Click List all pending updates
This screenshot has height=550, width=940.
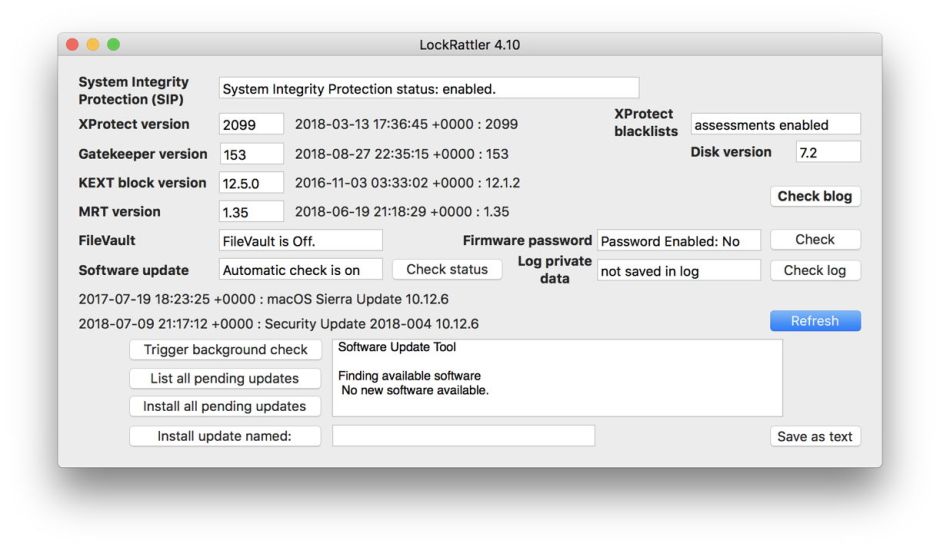pyautogui.click(x=225, y=378)
